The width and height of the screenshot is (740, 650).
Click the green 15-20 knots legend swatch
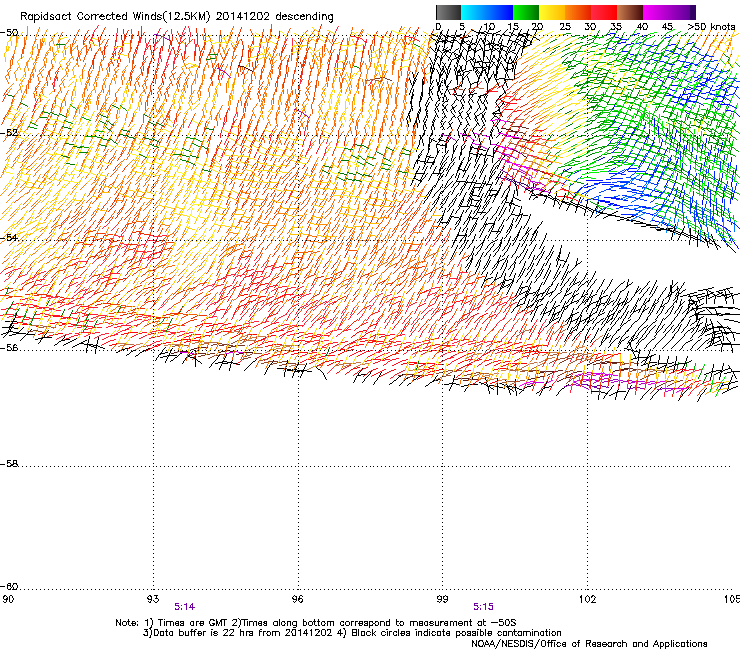pos(526,12)
